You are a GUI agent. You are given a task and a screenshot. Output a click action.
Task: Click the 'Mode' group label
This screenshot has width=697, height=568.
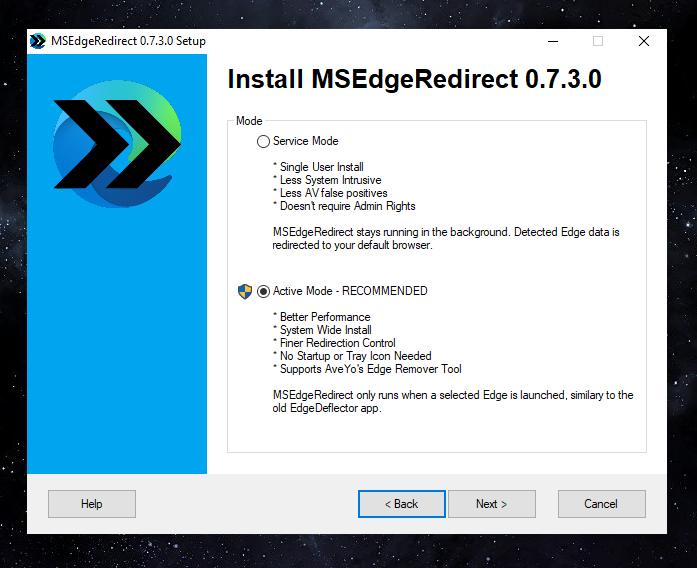[x=249, y=121]
